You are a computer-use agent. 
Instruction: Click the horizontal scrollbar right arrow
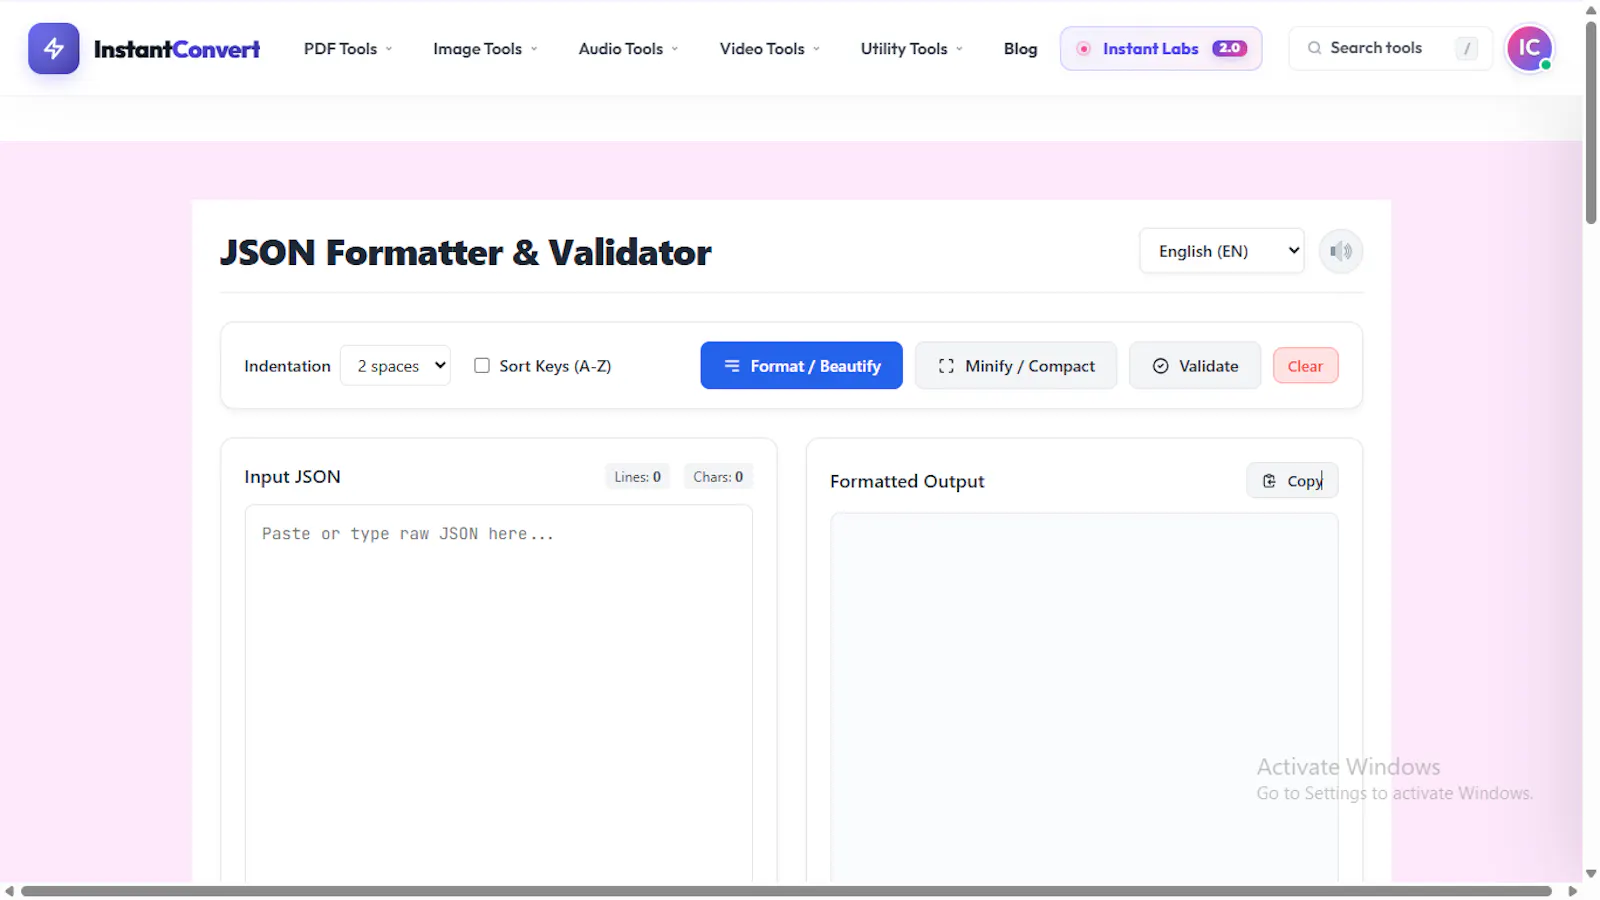tap(1572, 891)
